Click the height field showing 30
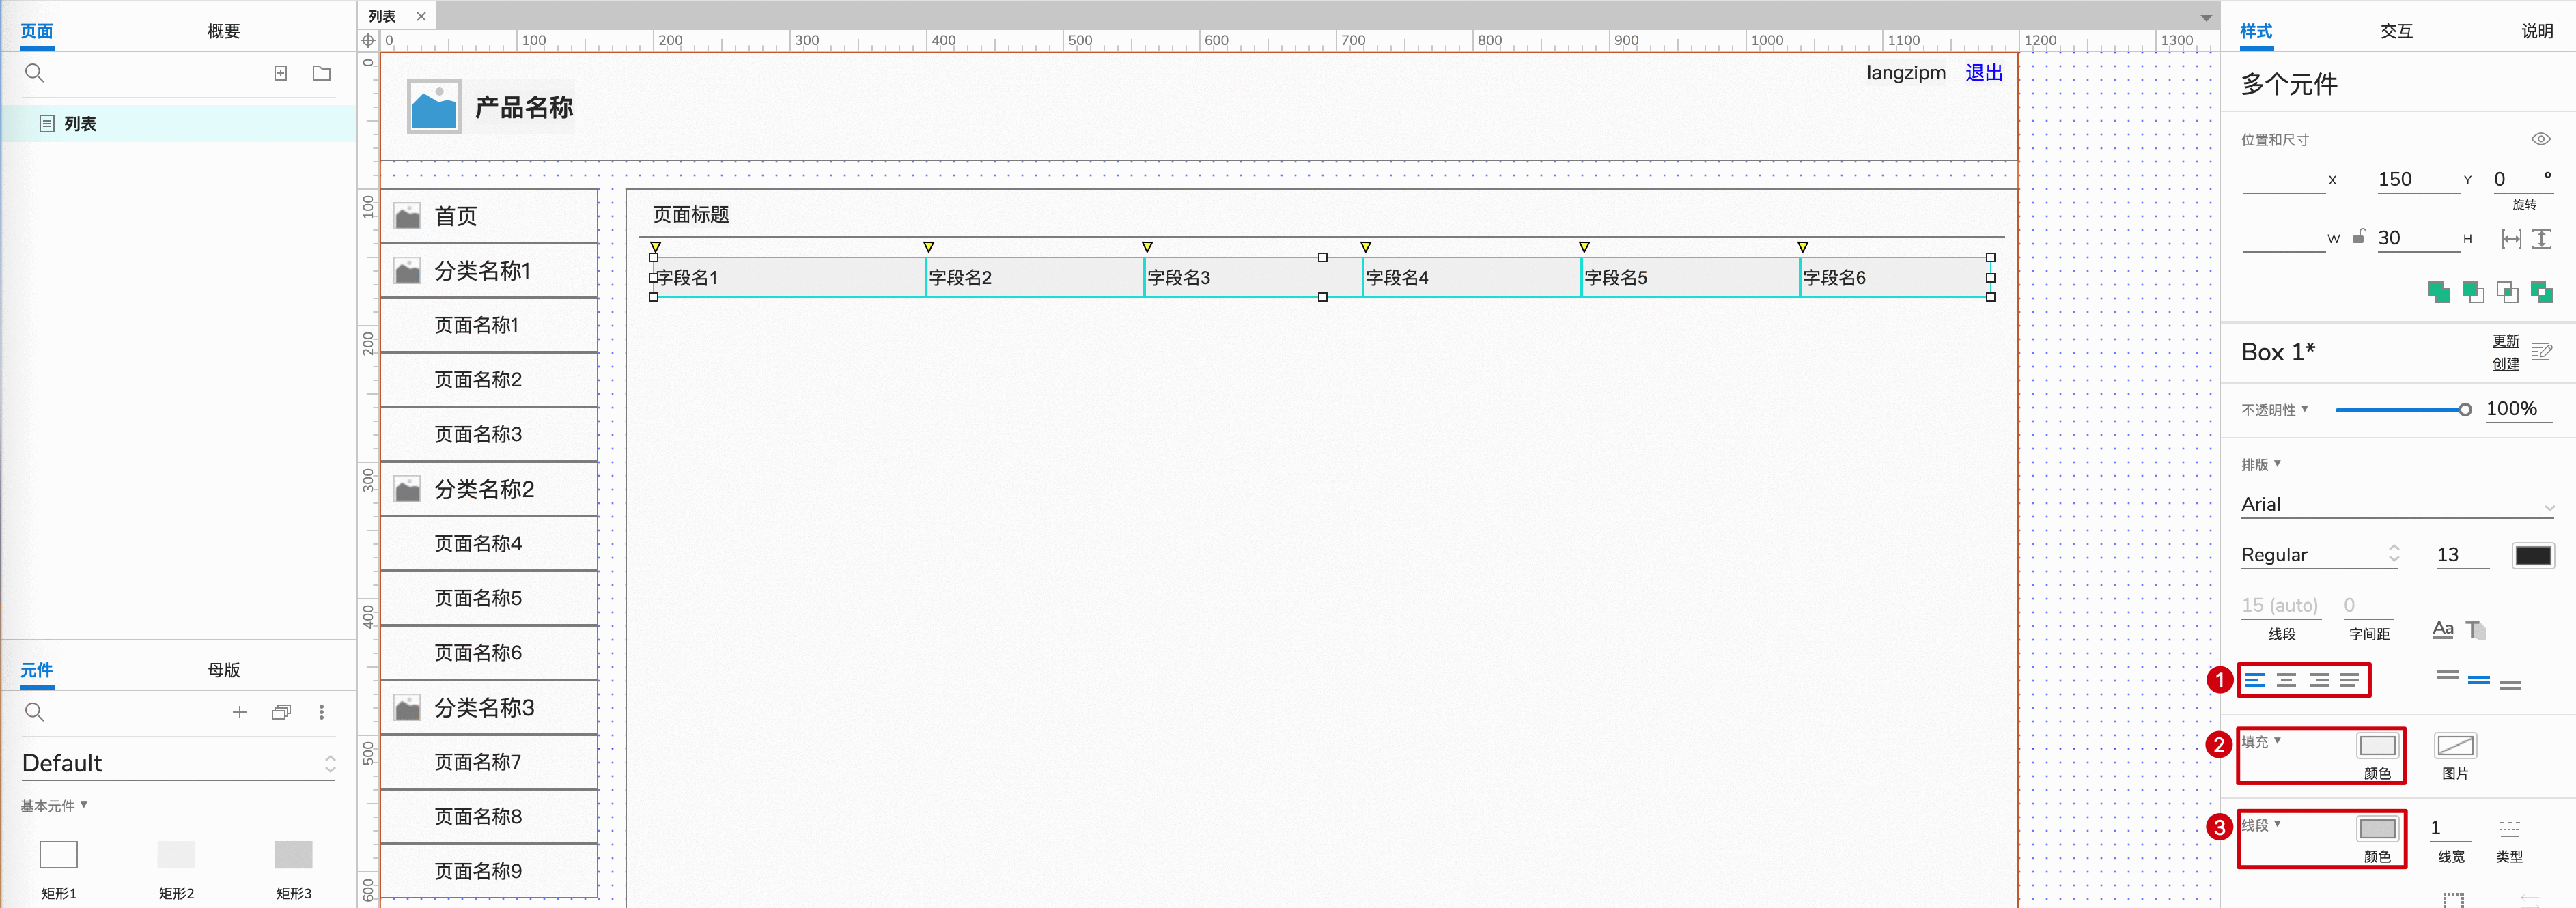 pos(2418,238)
